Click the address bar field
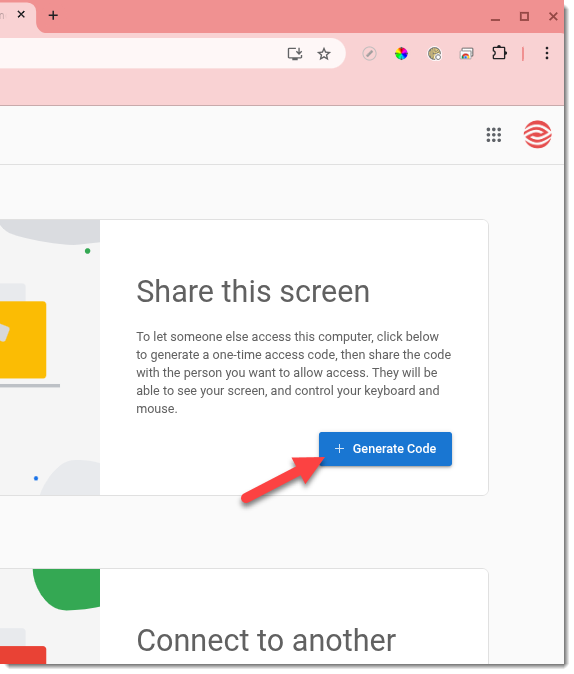This screenshot has width=574, height=674. (172, 53)
